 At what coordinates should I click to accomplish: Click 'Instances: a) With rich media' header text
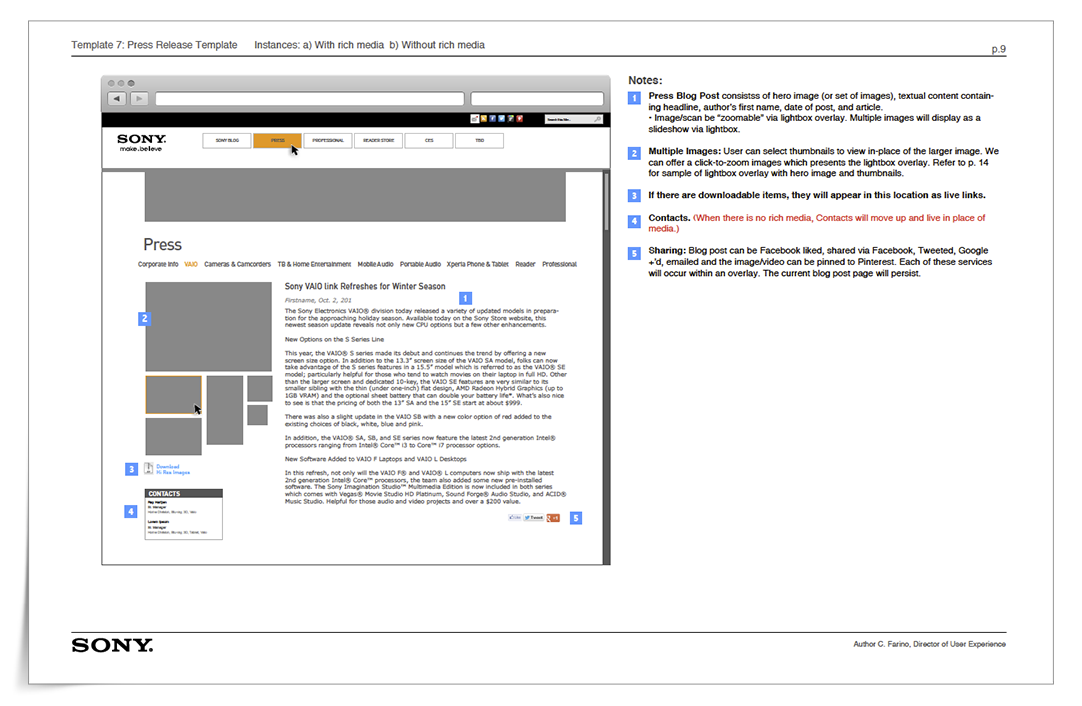click(x=319, y=45)
